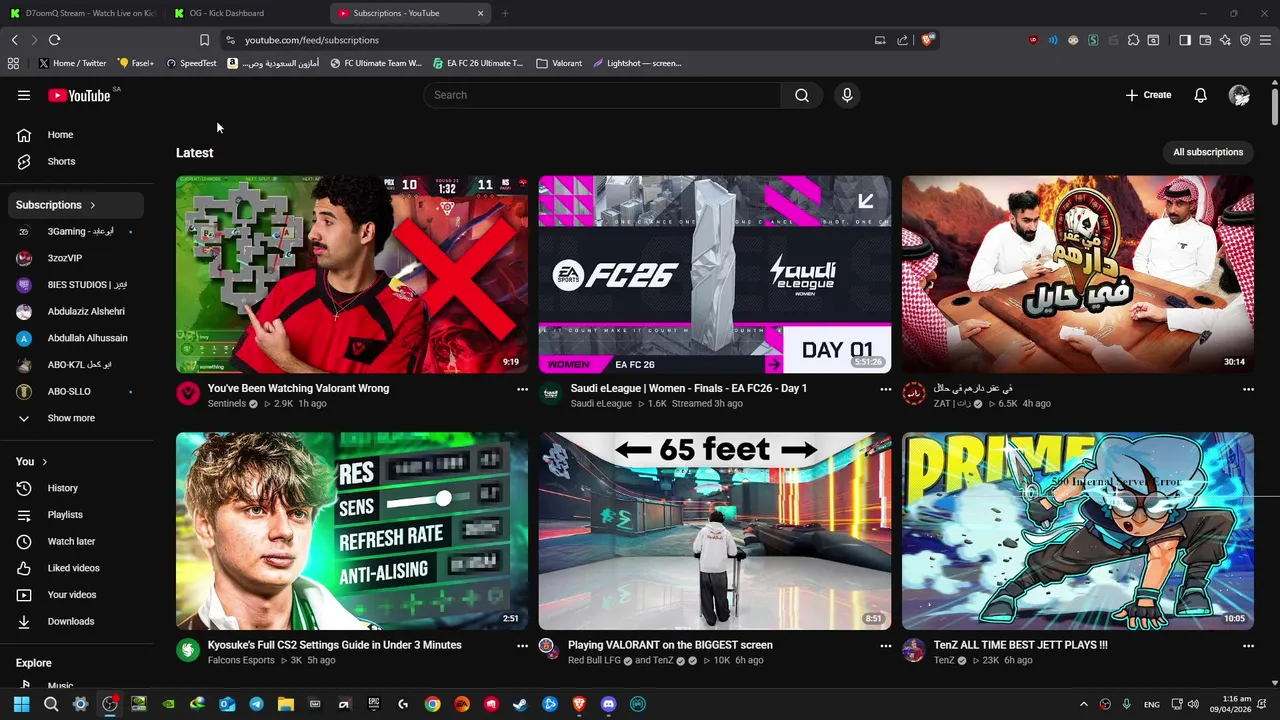Image resolution: width=1280 pixels, height=720 pixels.
Task: Open Telegram from the taskbar
Action: tap(256, 704)
